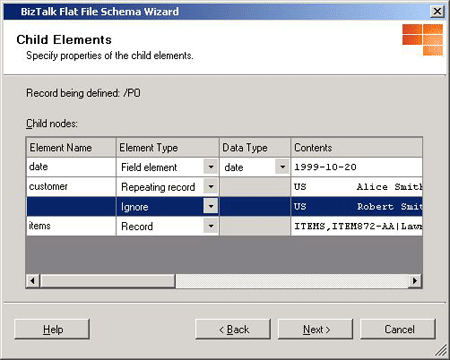Click the Data Type column header
450x360 pixels.
point(255,147)
